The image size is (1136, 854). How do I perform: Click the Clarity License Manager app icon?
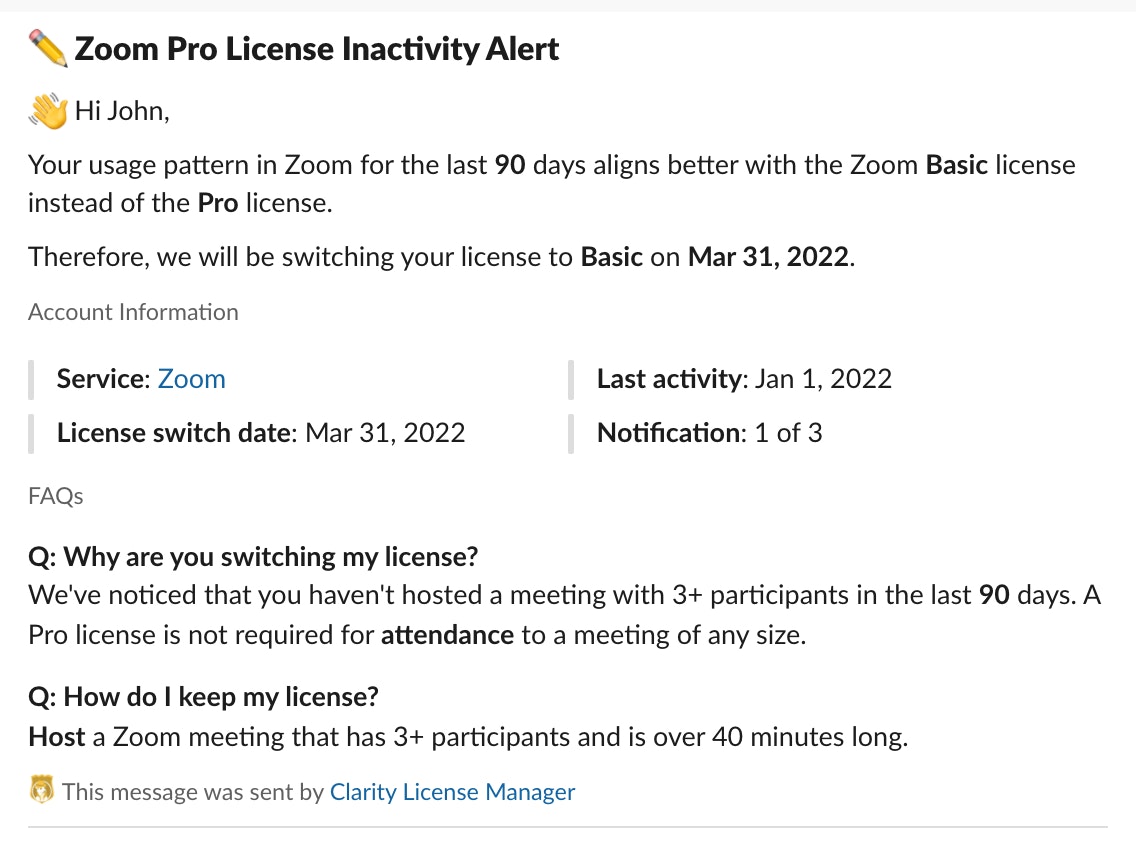(41, 793)
